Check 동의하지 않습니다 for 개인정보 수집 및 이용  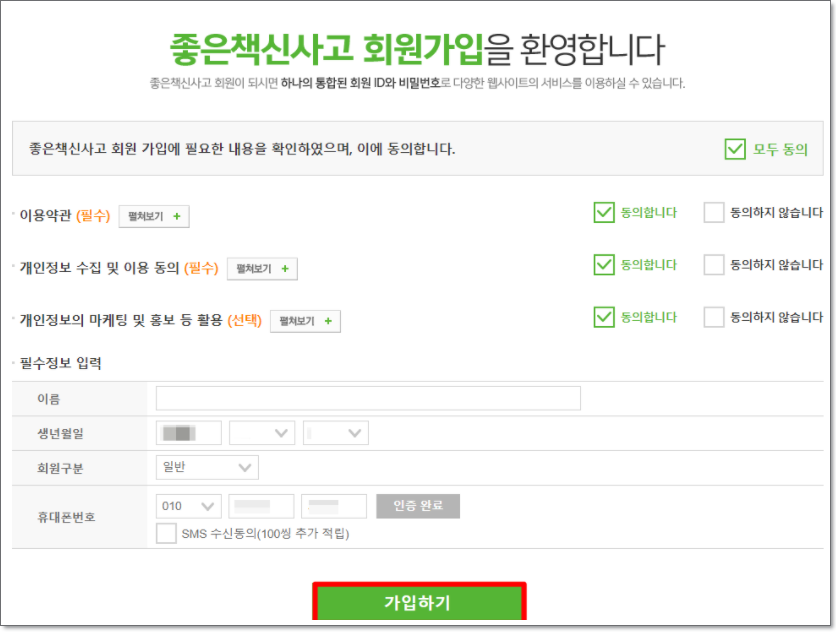coord(713,265)
